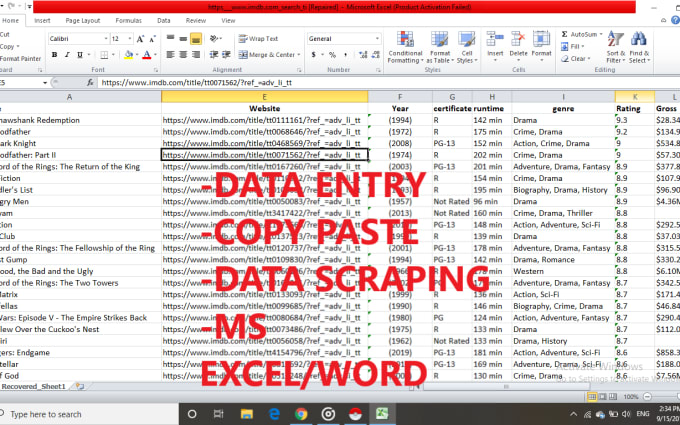Image resolution: width=680 pixels, height=425 pixels.
Task: Click the Insert Worksheet tab icon
Action: [80, 386]
